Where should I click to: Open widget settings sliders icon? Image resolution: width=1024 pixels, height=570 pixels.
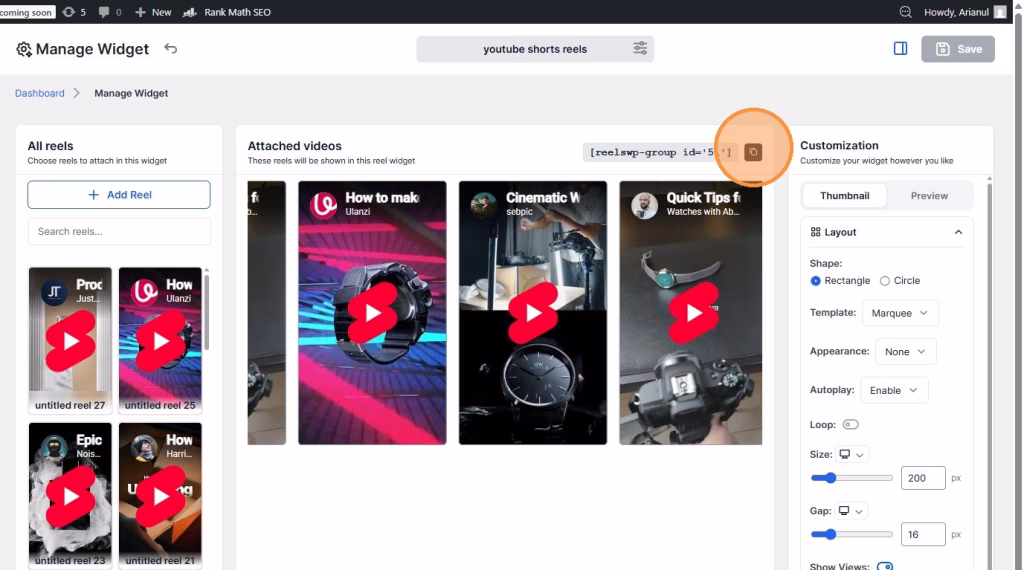(x=640, y=48)
